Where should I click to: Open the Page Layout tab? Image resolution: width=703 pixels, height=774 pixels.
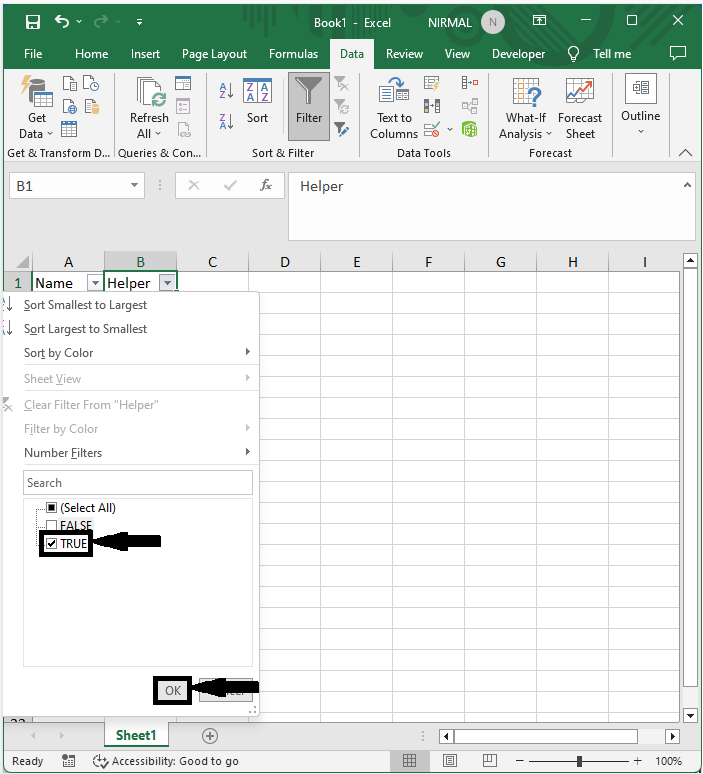pyautogui.click(x=214, y=54)
